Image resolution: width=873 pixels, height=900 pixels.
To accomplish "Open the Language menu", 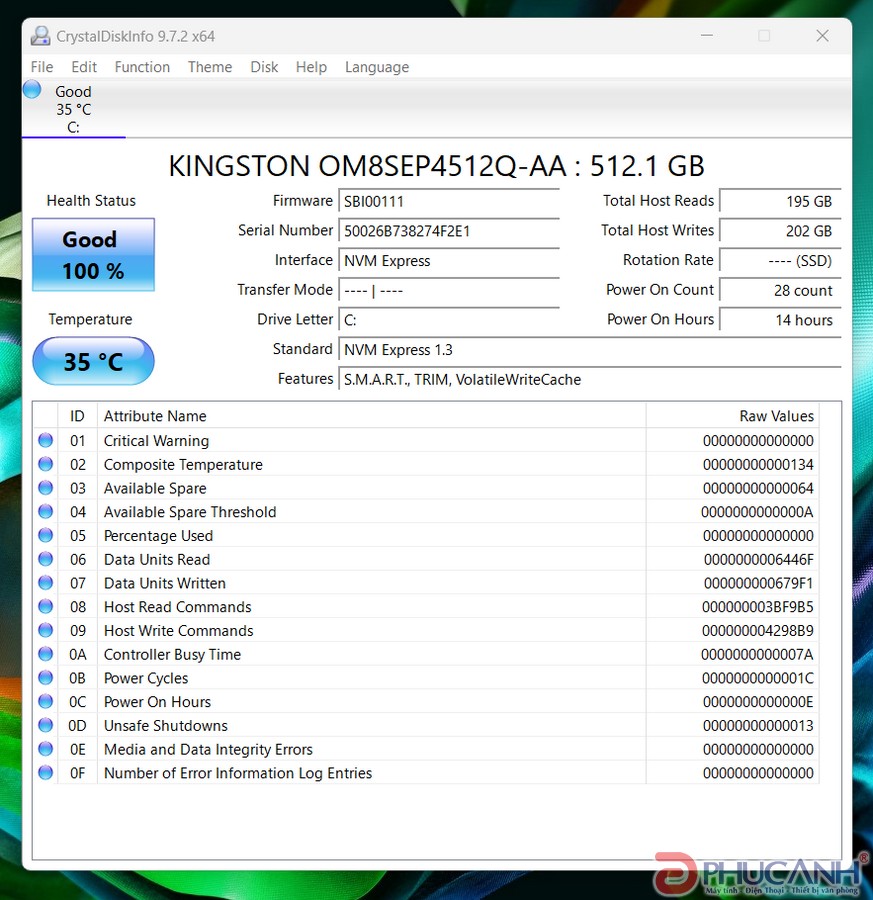I will pos(376,67).
